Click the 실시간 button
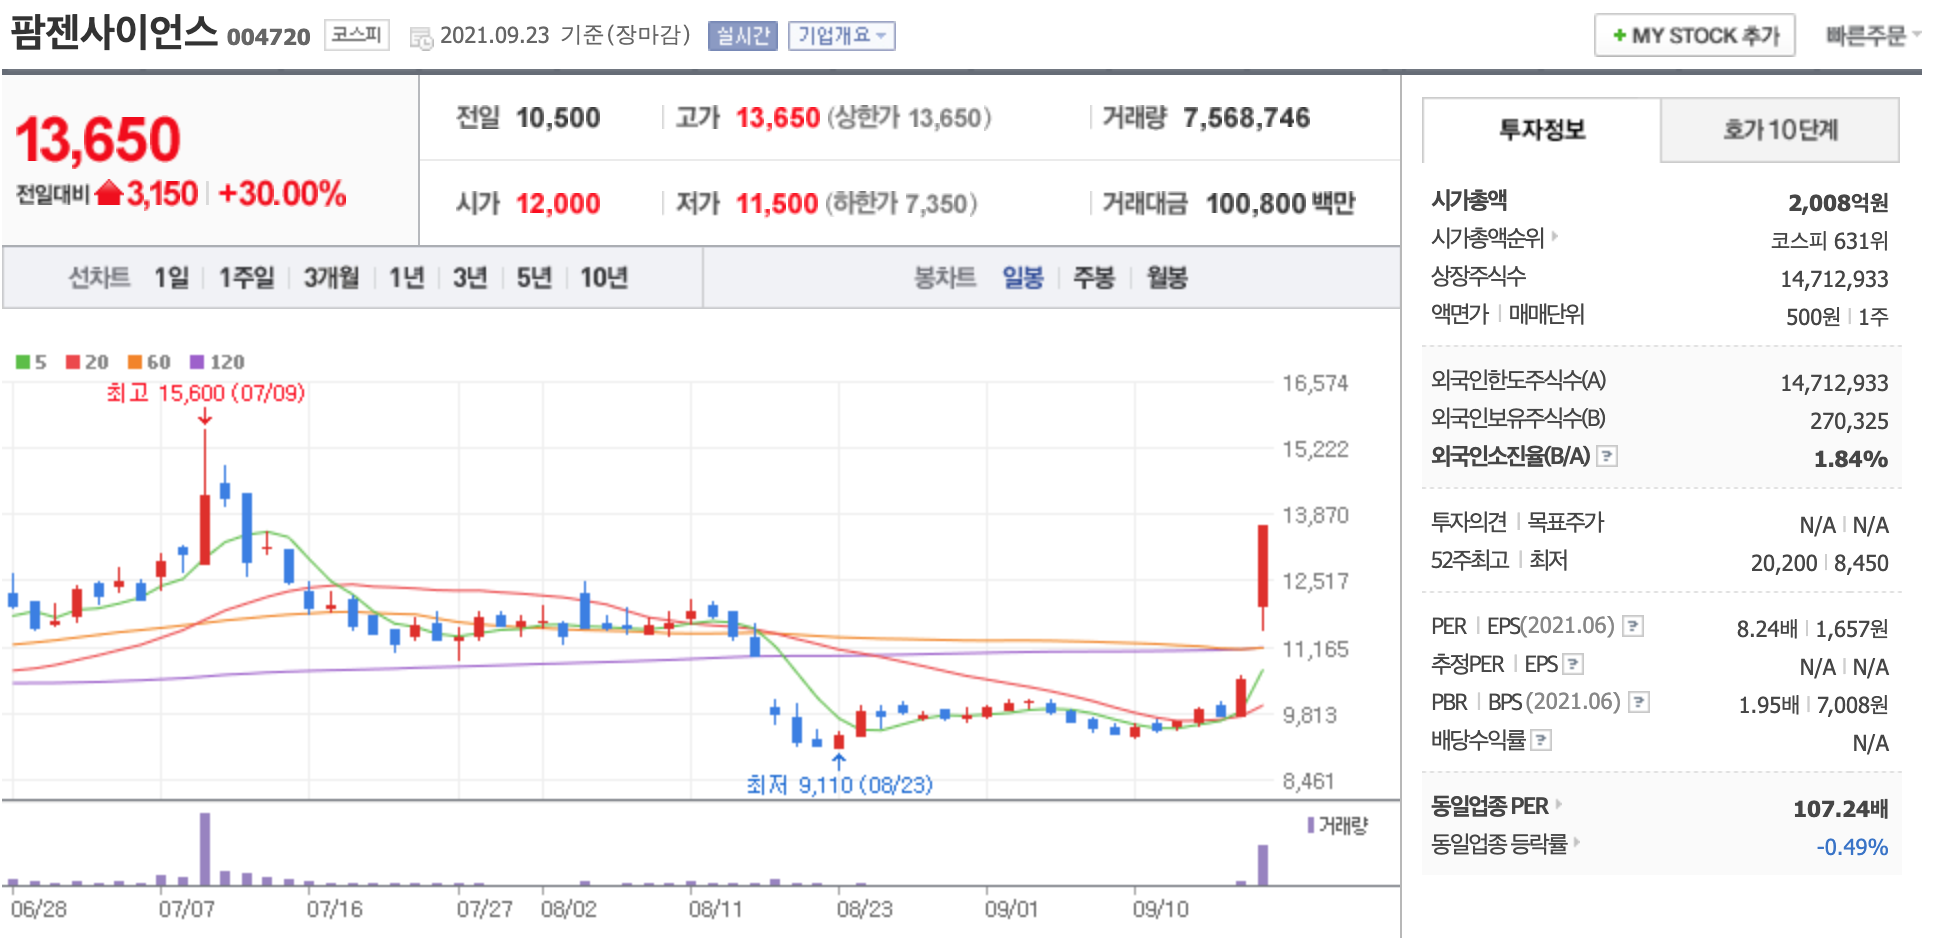Image resolution: width=1938 pixels, height=938 pixels. pos(742,36)
